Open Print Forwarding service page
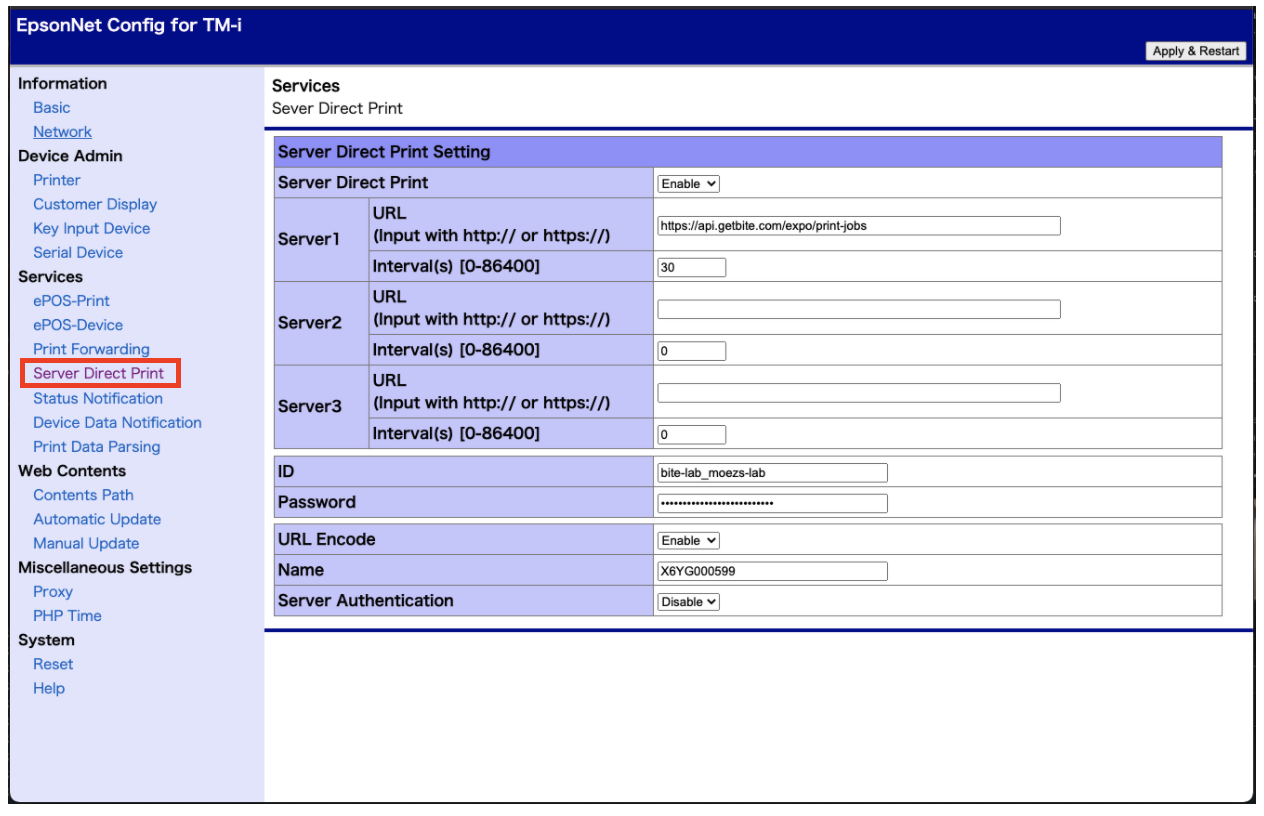 pyautogui.click(x=92, y=349)
